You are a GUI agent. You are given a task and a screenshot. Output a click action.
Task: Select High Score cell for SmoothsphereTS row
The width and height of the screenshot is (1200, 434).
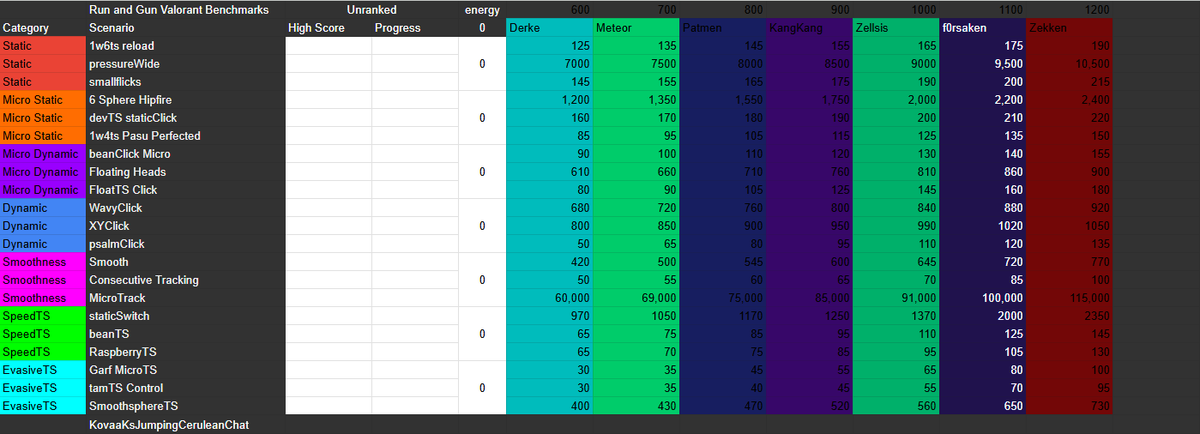point(329,405)
